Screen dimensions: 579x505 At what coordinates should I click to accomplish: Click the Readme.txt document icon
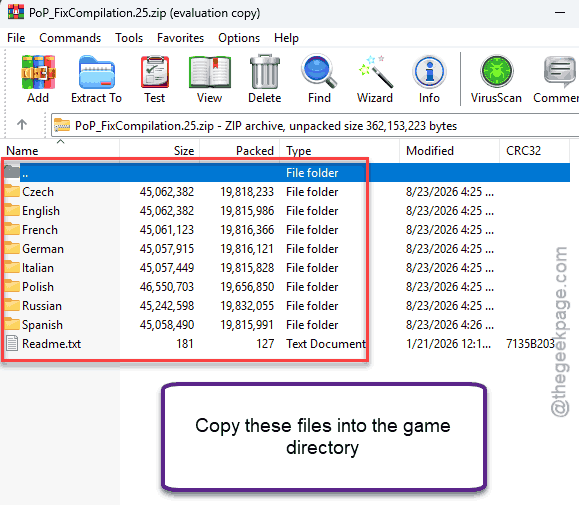pyautogui.click(x=12, y=343)
